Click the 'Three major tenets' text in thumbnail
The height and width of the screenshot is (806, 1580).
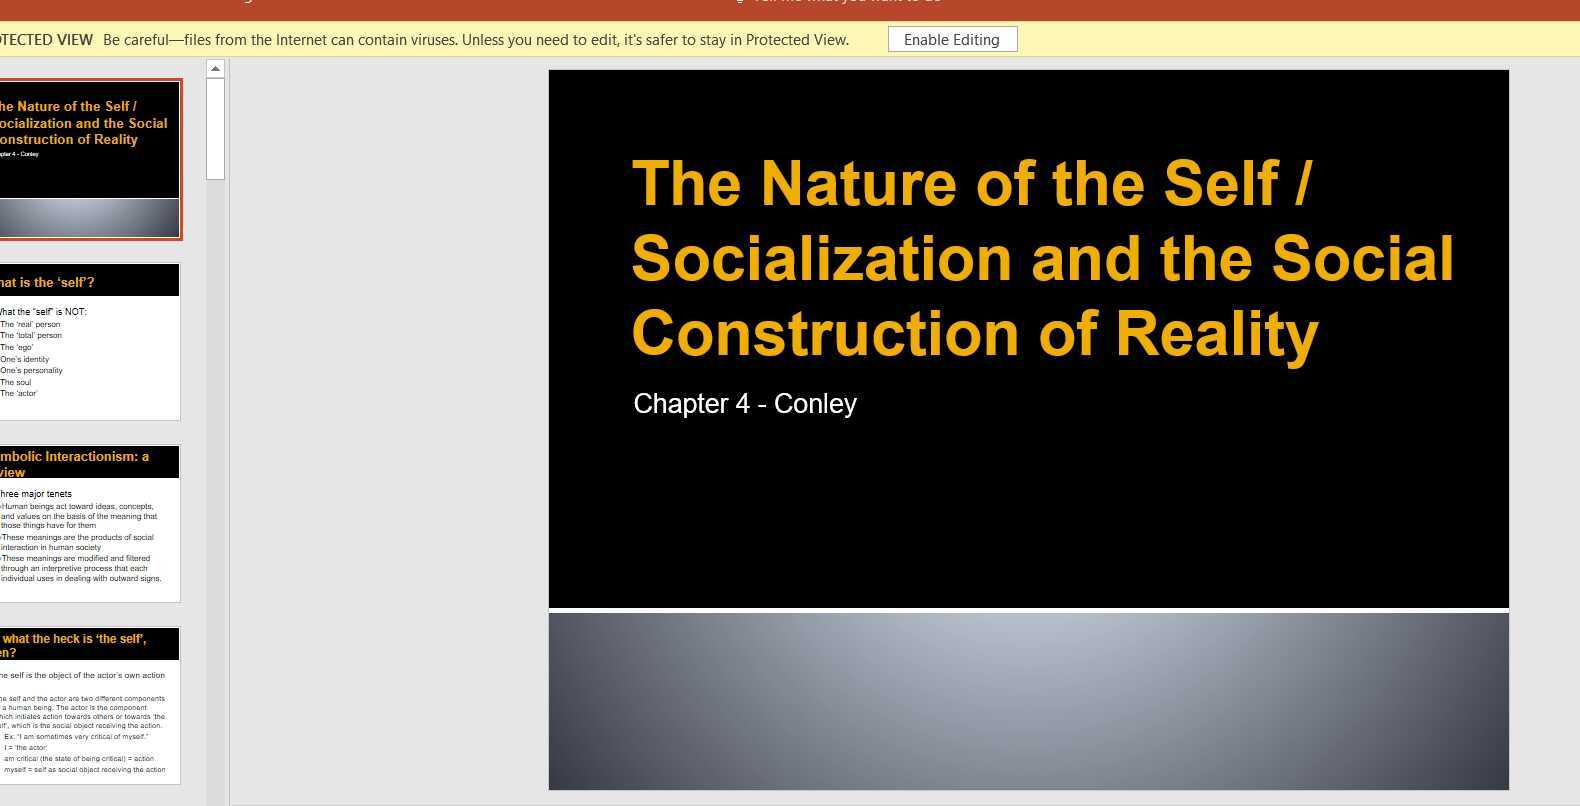click(36, 493)
